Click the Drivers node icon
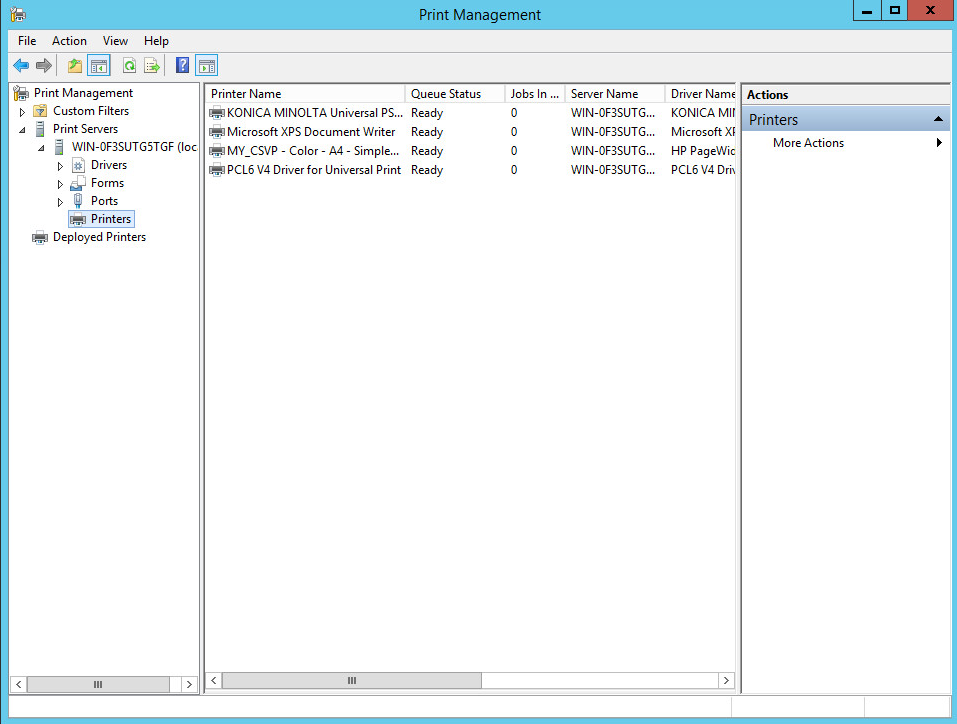957x724 pixels. tap(78, 165)
